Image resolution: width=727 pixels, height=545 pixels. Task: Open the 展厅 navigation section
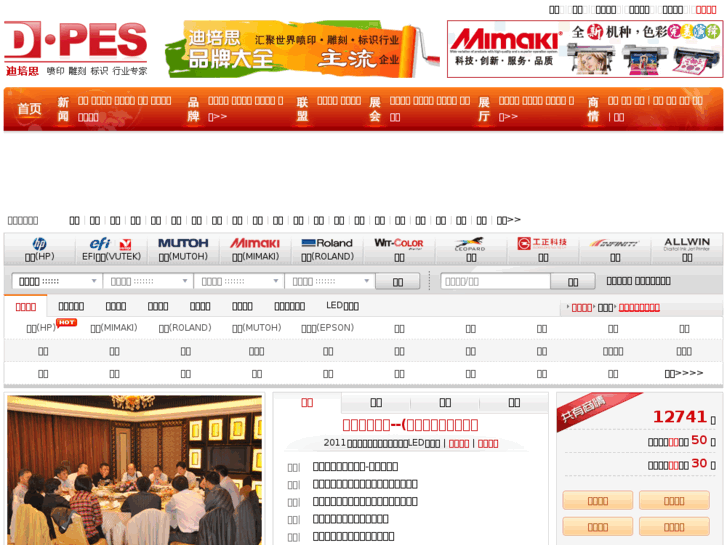point(484,109)
